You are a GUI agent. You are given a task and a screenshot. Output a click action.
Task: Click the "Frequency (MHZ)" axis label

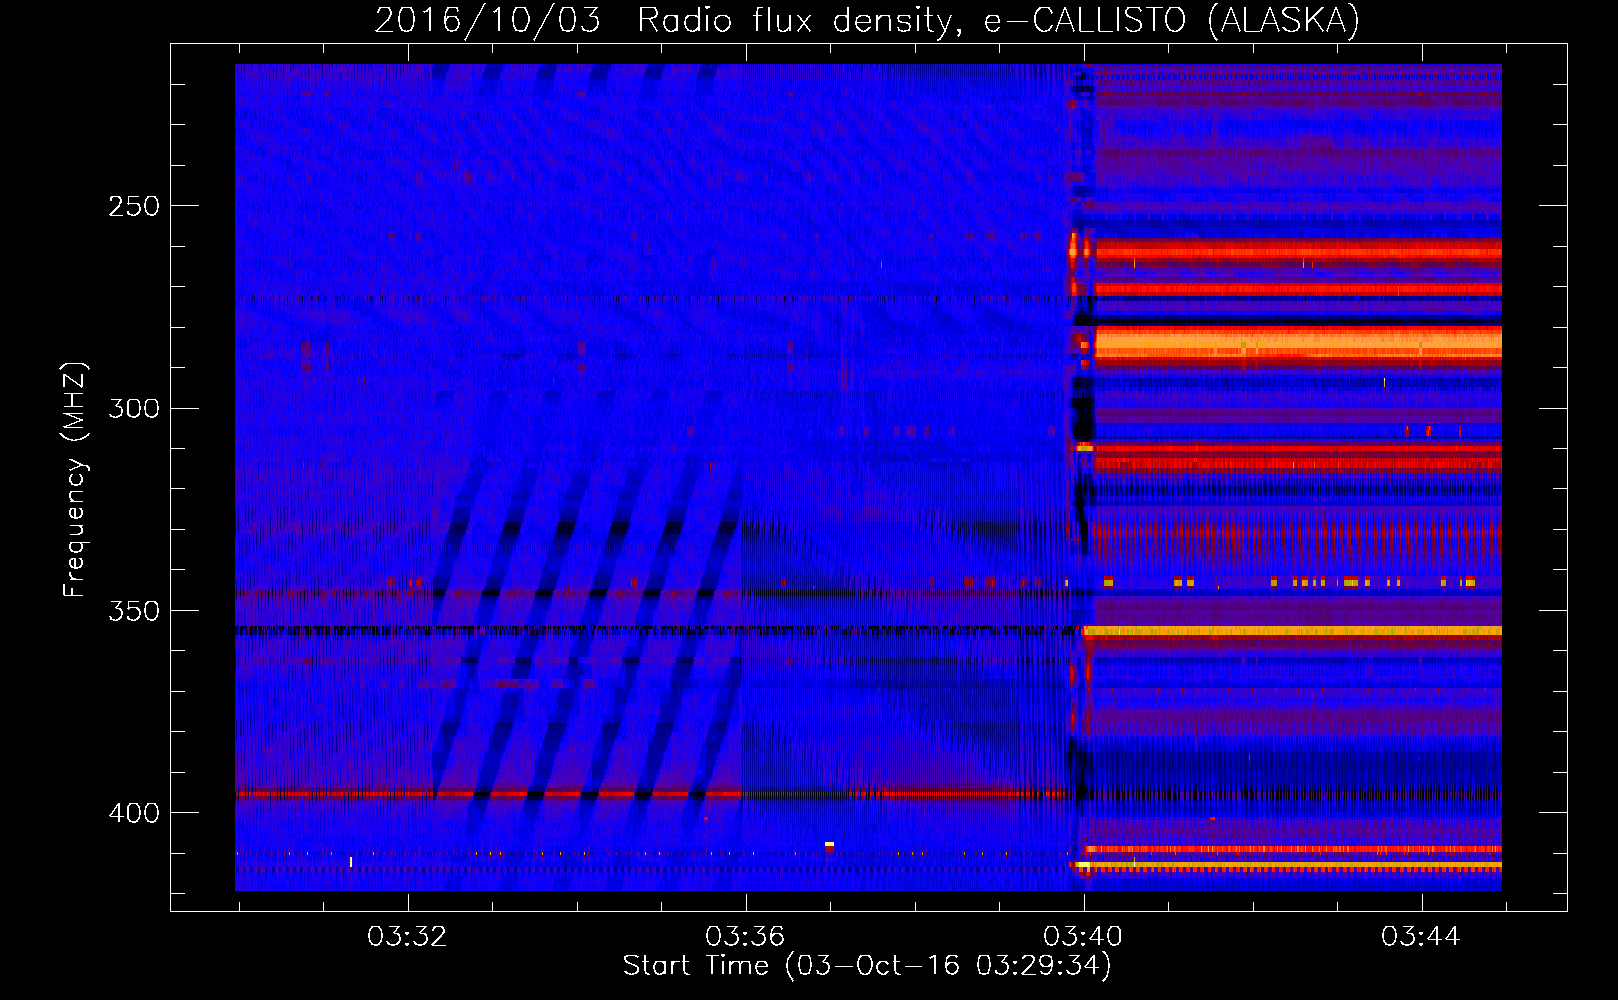(75, 479)
